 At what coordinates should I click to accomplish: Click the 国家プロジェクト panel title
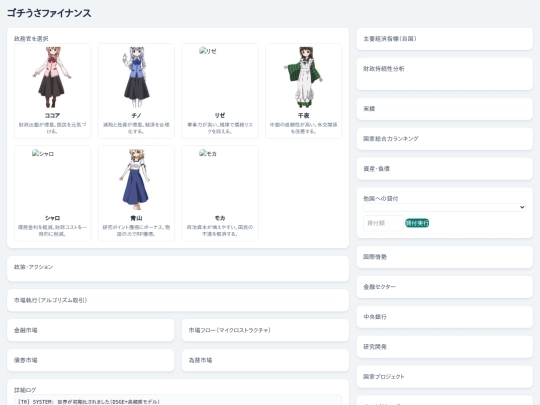(384, 377)
